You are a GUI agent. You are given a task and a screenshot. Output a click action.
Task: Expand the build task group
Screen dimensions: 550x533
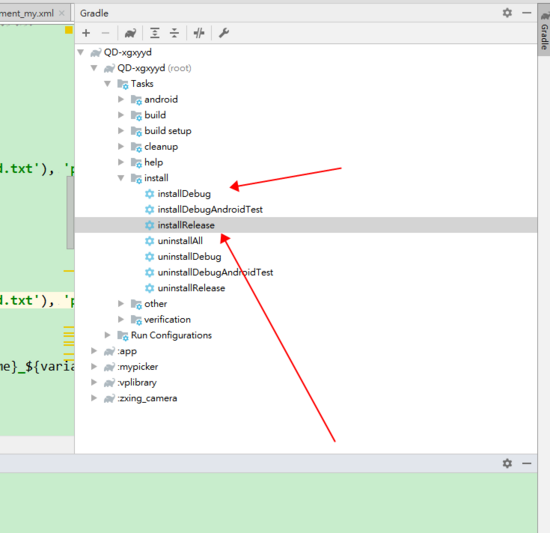point(121,115)
